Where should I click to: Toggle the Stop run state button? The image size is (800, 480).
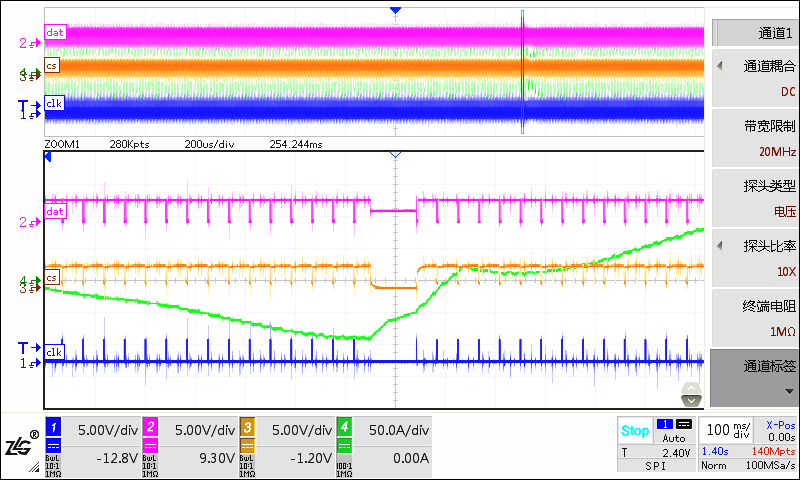(635, 431)
